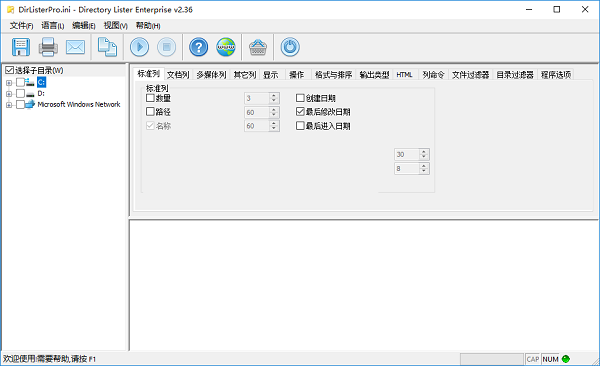Viewport: 600px width, 366px height.
Task: Open the 视图(V) menu
Action: pyautogui.click(x=116, y=26)
